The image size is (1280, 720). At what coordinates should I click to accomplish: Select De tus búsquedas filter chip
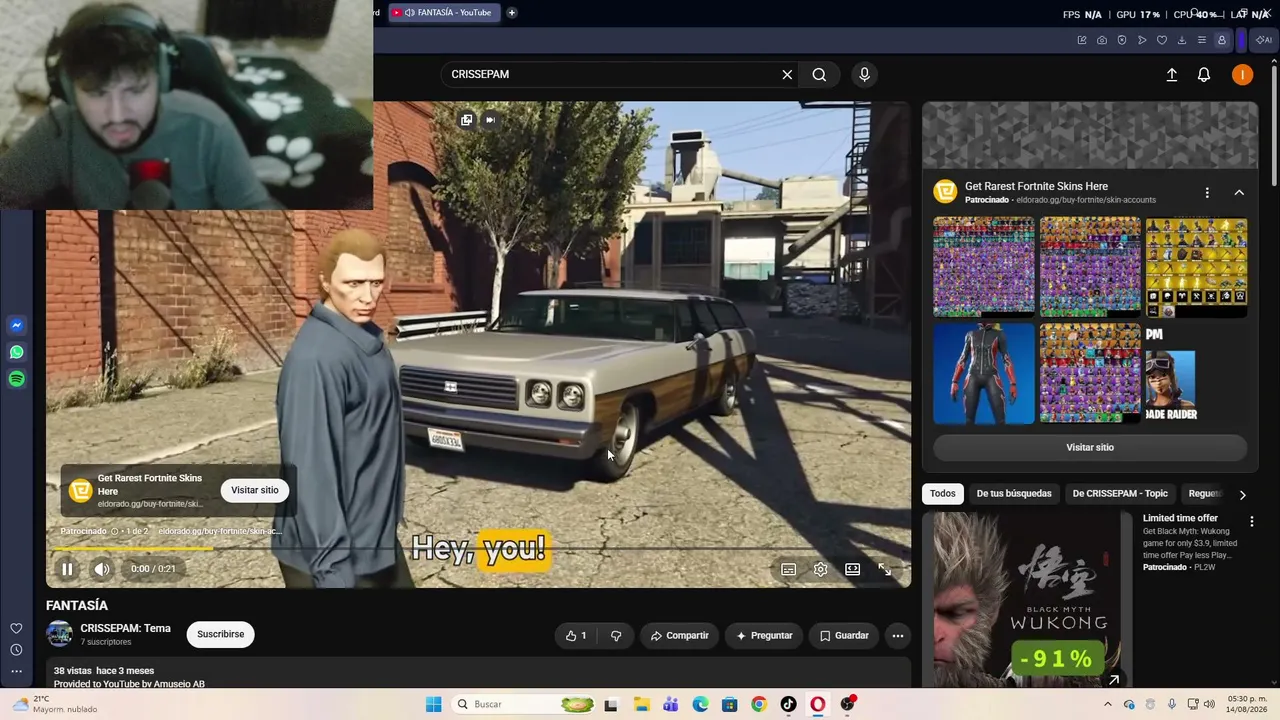coord(1014,493)
